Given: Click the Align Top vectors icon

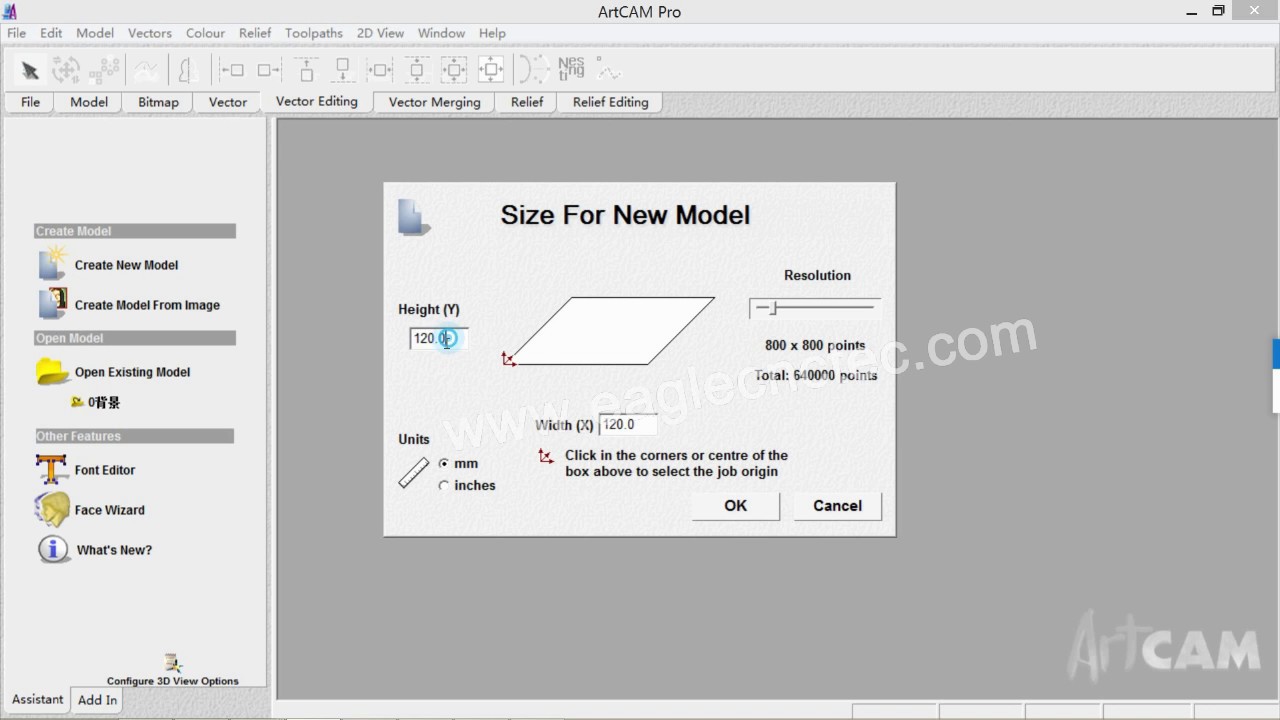Looking at the screenshot, I should point(306,70).
